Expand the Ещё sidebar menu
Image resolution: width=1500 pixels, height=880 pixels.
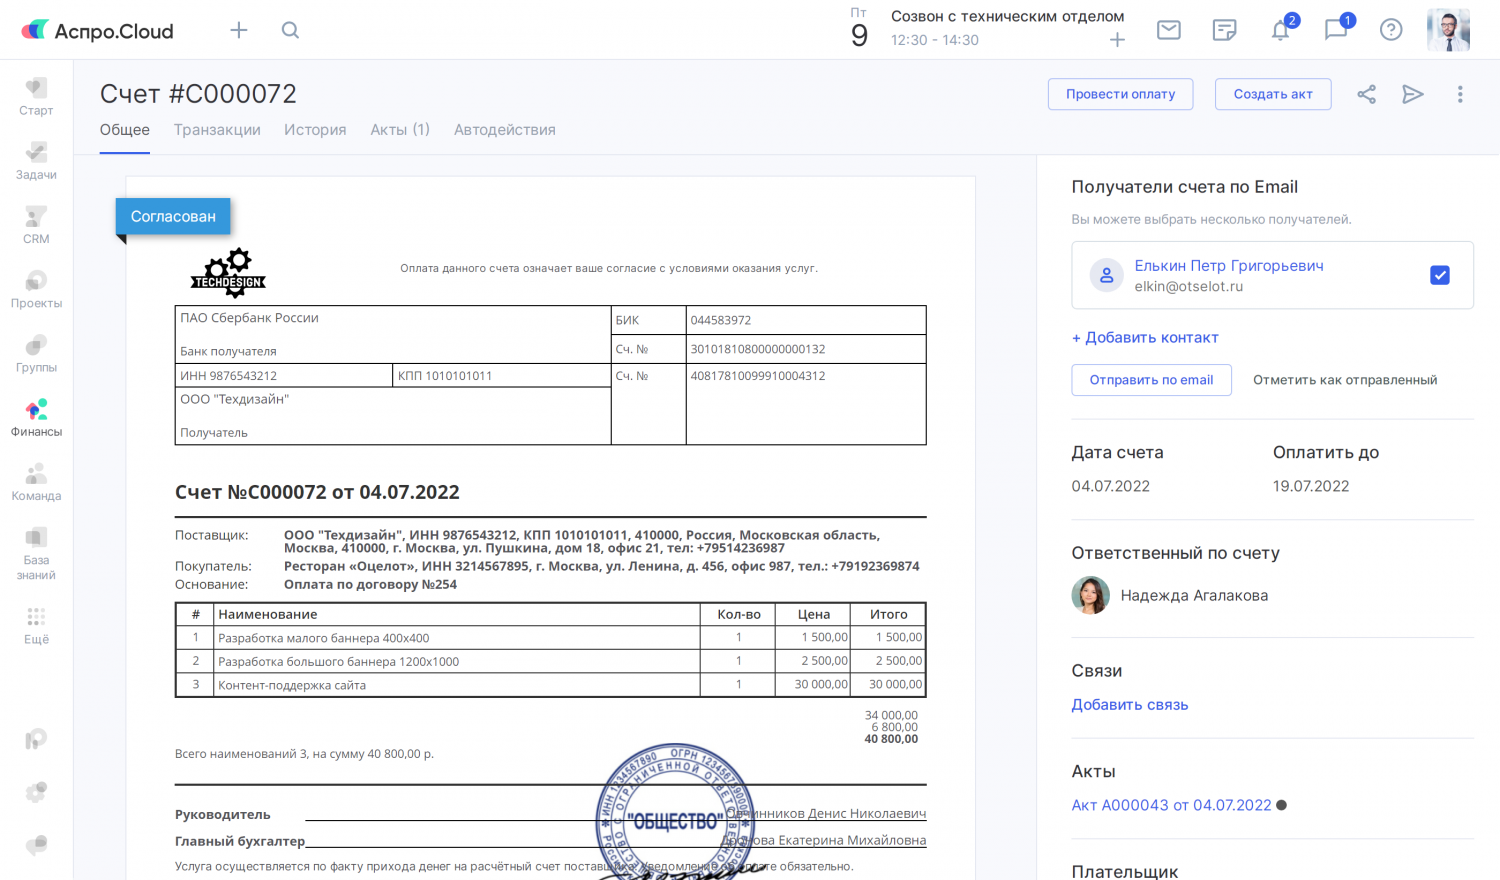[36, 625]
